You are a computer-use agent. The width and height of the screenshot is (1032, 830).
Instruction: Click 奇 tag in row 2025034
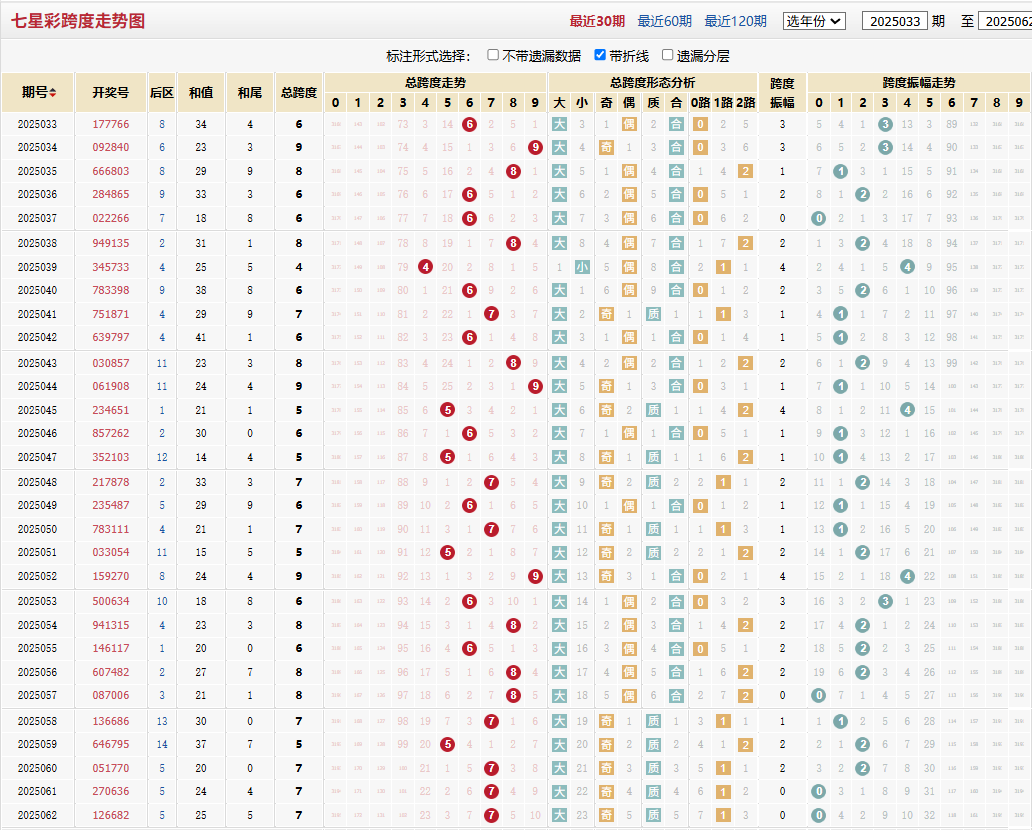pyautogui.click(x=606, y=147)
